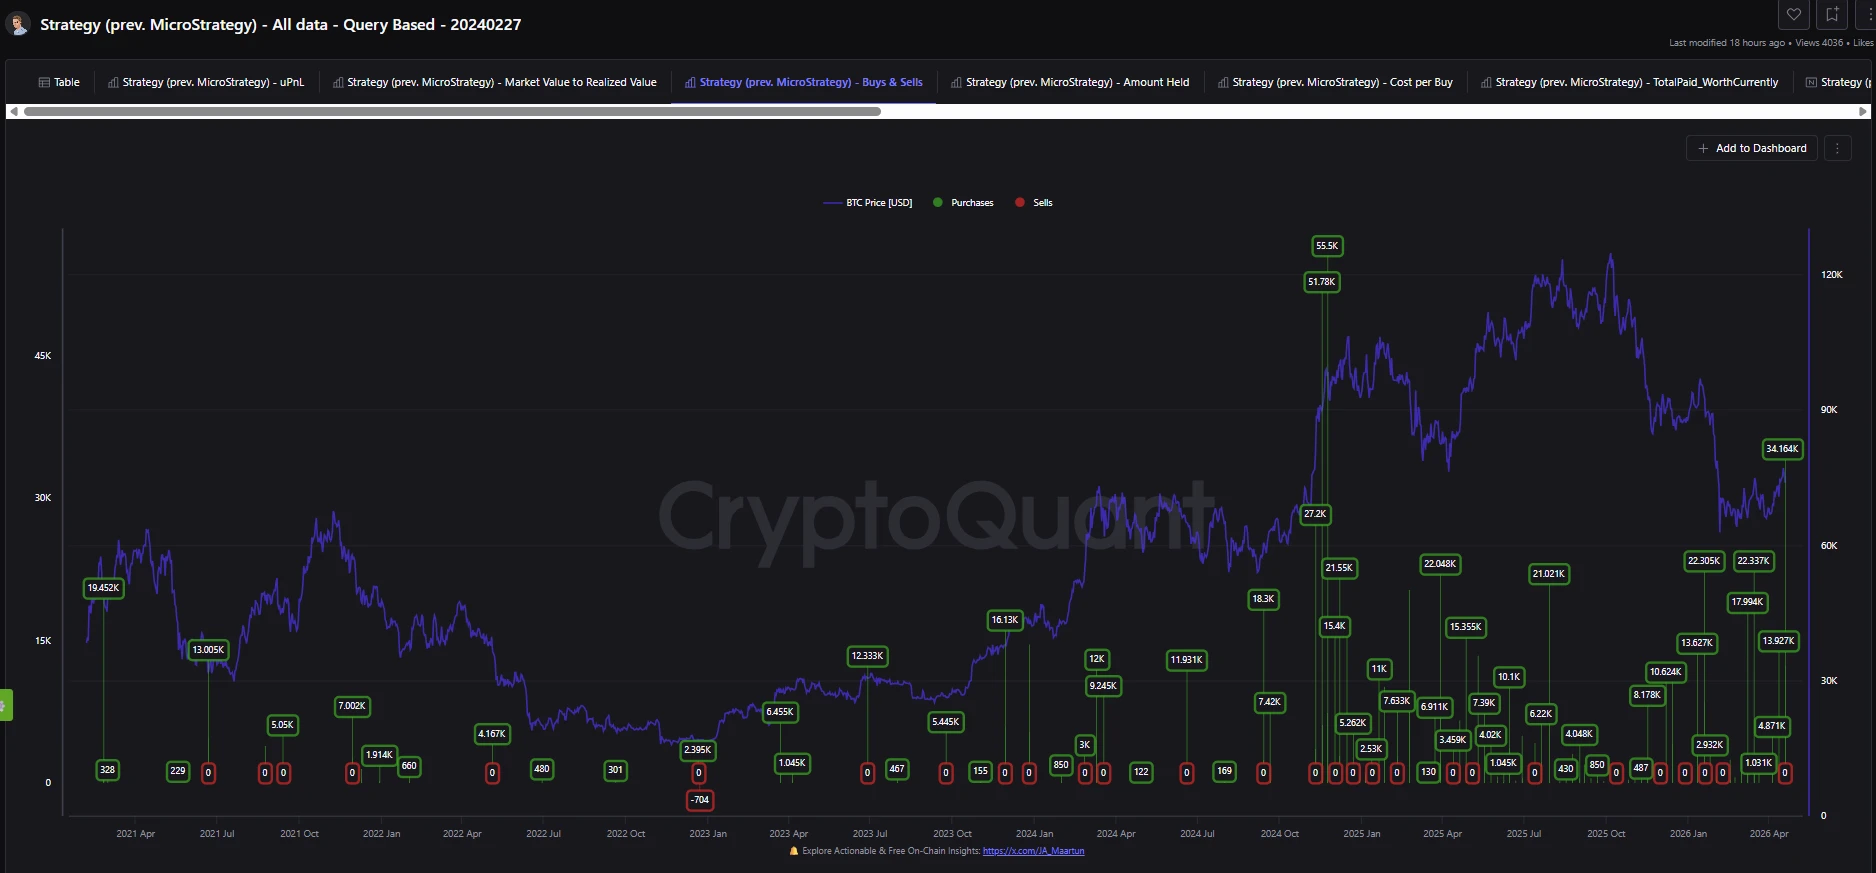1876x873 pixels.
Task: Click the 2025 Oct x-axis label
Action: [1606, 834]
